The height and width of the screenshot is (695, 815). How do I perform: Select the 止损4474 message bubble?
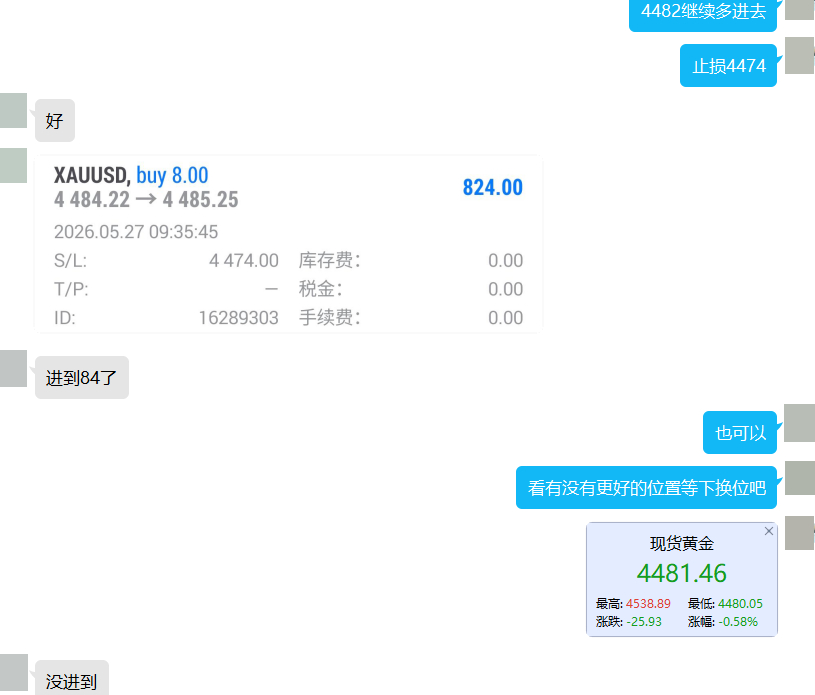pyautogui.click(x=728, y=65)
